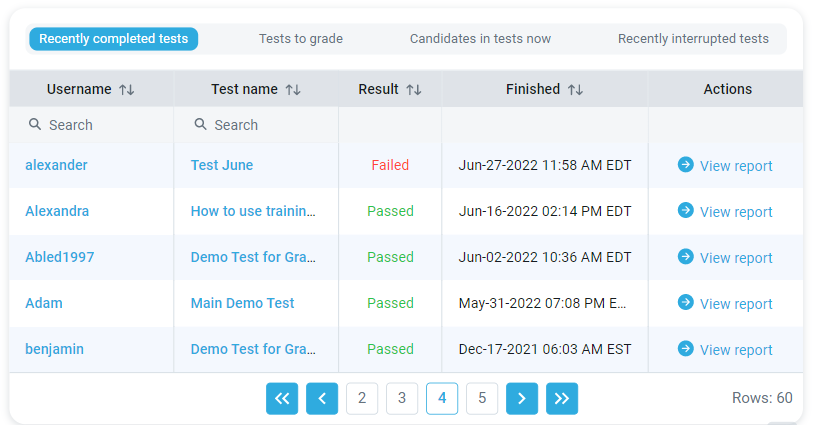813x425 pixels.
Task: Select Recently completed tests tab
Action: [114, 39]
